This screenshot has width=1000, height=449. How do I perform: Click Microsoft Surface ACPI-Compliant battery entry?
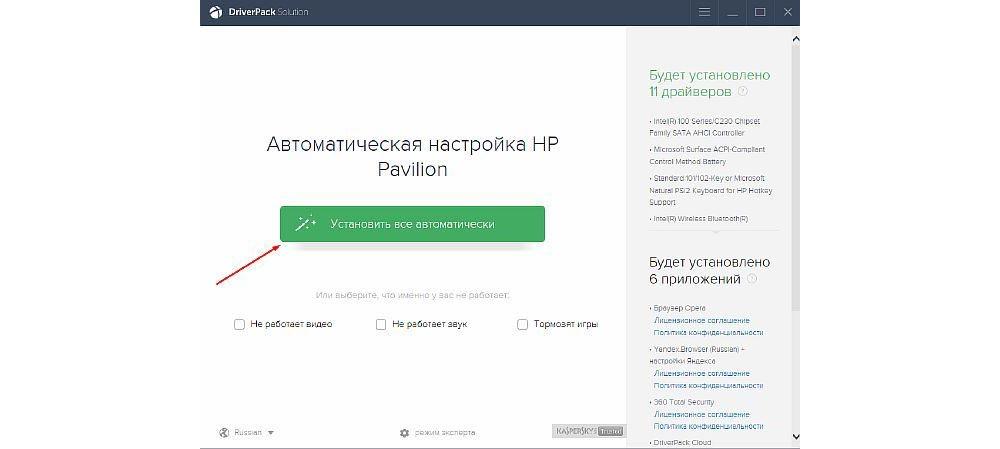707,155
